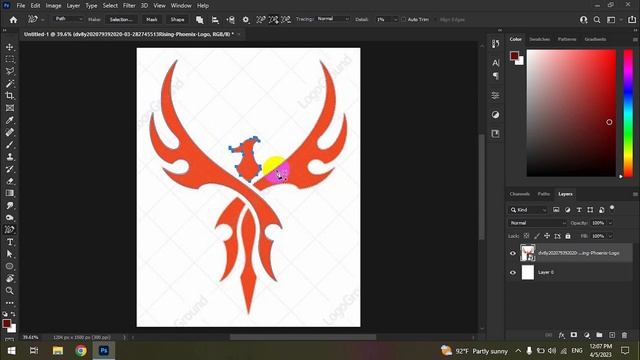Open the layer Kind filter dropdown
Image resolution: width=640 pixels, height=360 pixels.
tap(528, 210)
